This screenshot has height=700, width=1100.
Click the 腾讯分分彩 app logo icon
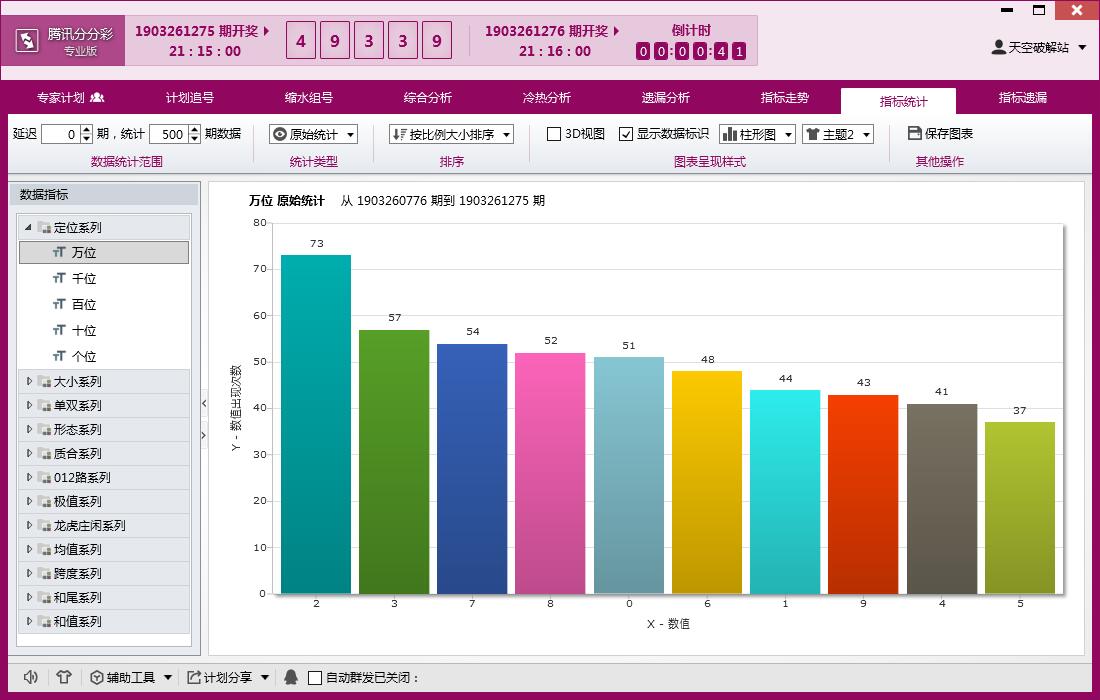pos(27,41)
